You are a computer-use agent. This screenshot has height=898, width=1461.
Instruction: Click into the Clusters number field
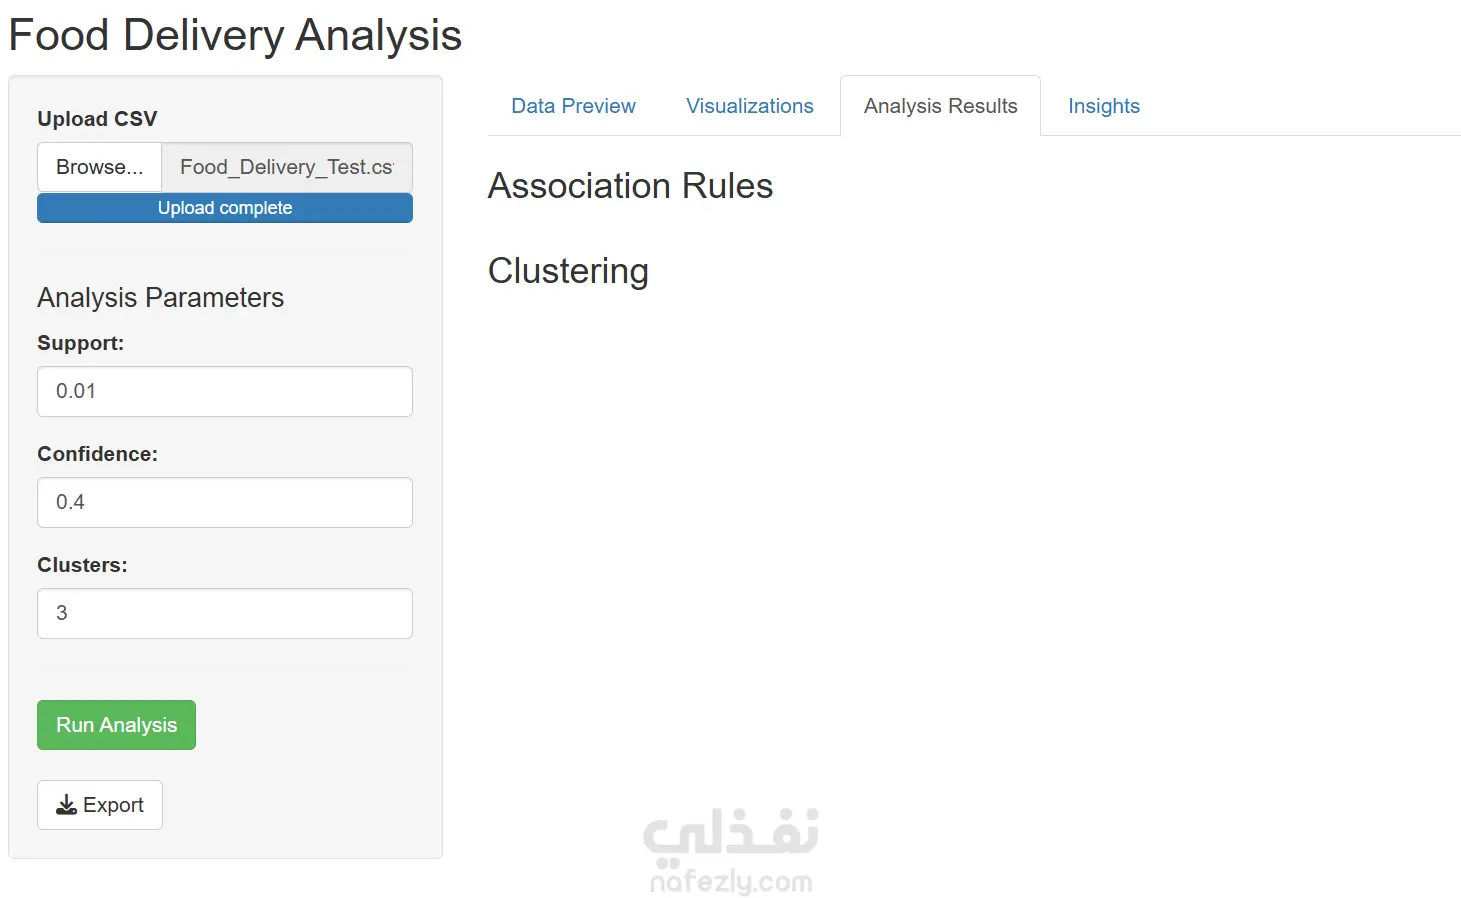(225, 613)
